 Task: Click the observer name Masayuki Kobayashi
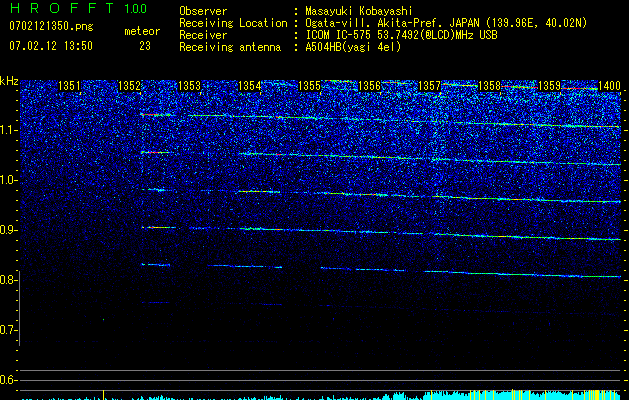pos(359,11)
